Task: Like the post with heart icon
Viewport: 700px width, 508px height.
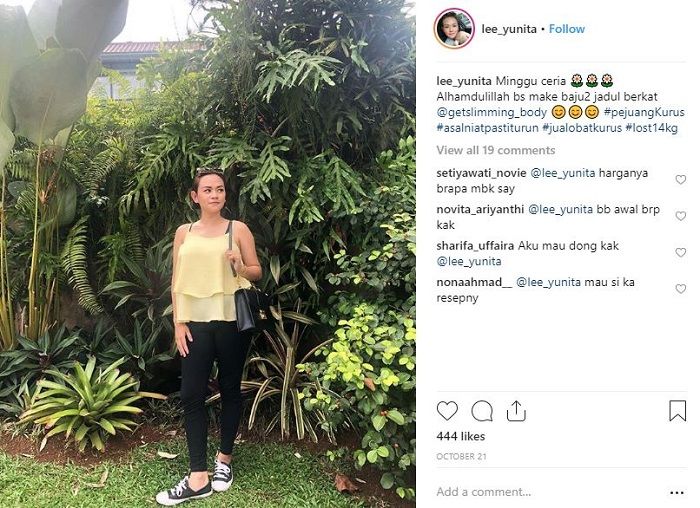Action: coord(447,411)
